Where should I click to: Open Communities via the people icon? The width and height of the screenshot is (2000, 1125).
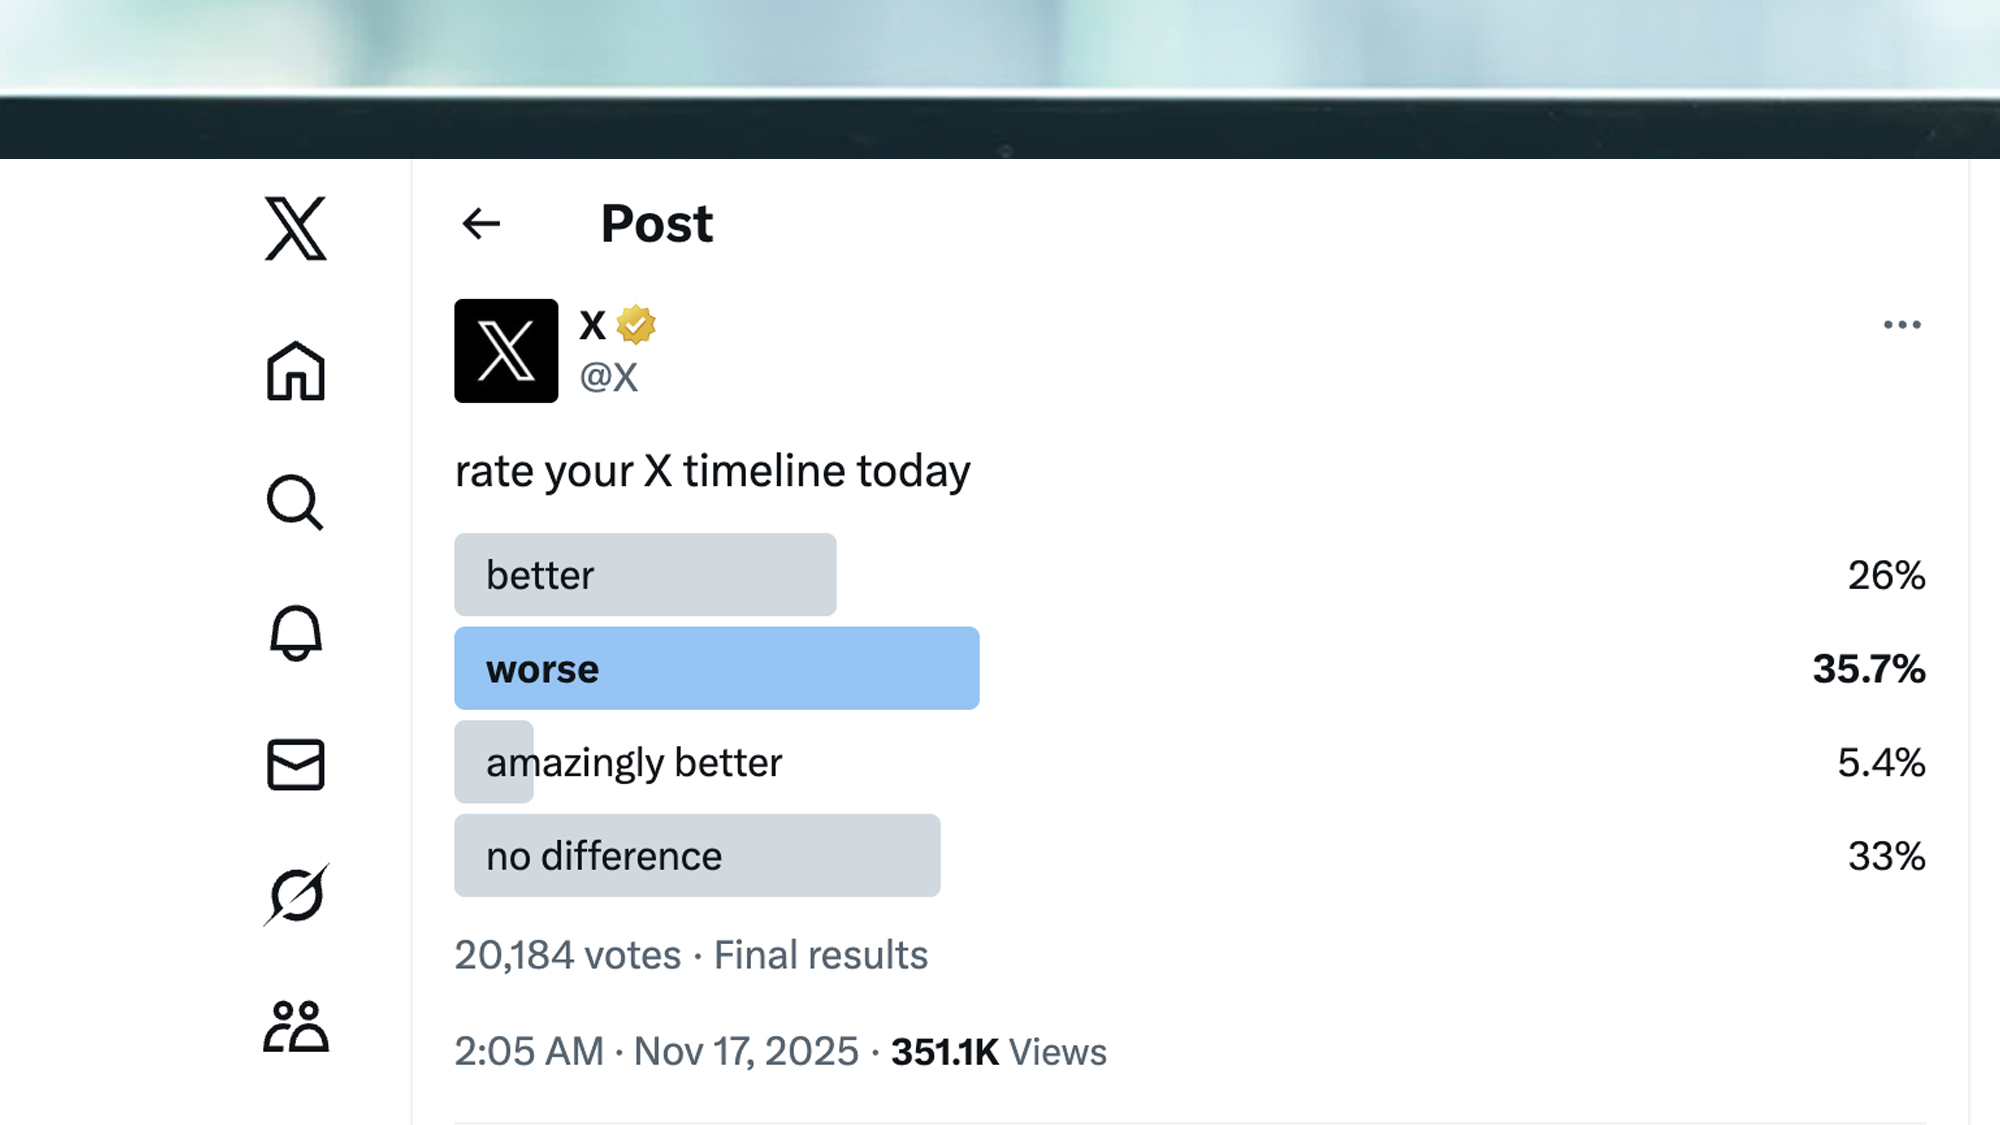pyautogui.click(x=295, y=1025)
